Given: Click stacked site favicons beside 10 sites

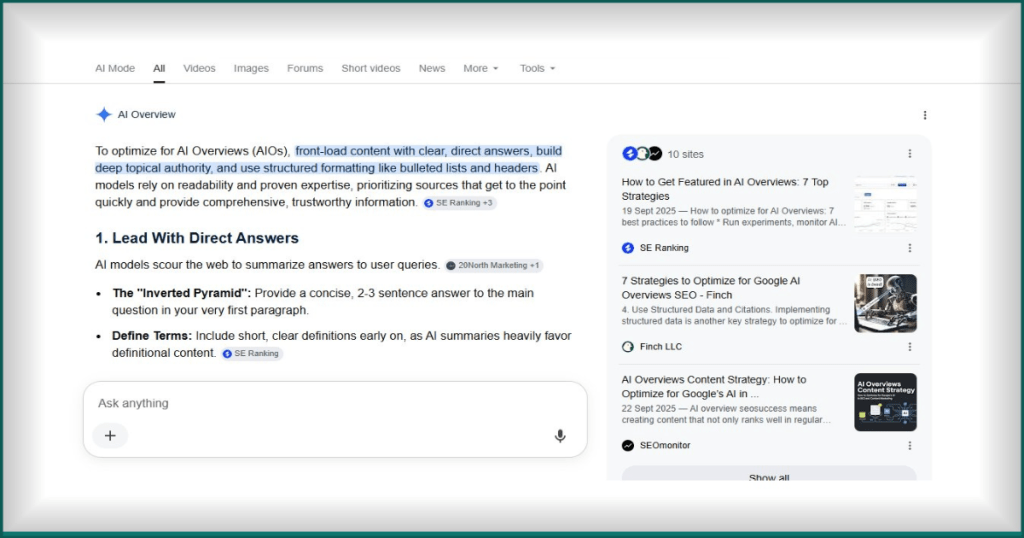Looking at the screenshot, I should pos(642,153).
